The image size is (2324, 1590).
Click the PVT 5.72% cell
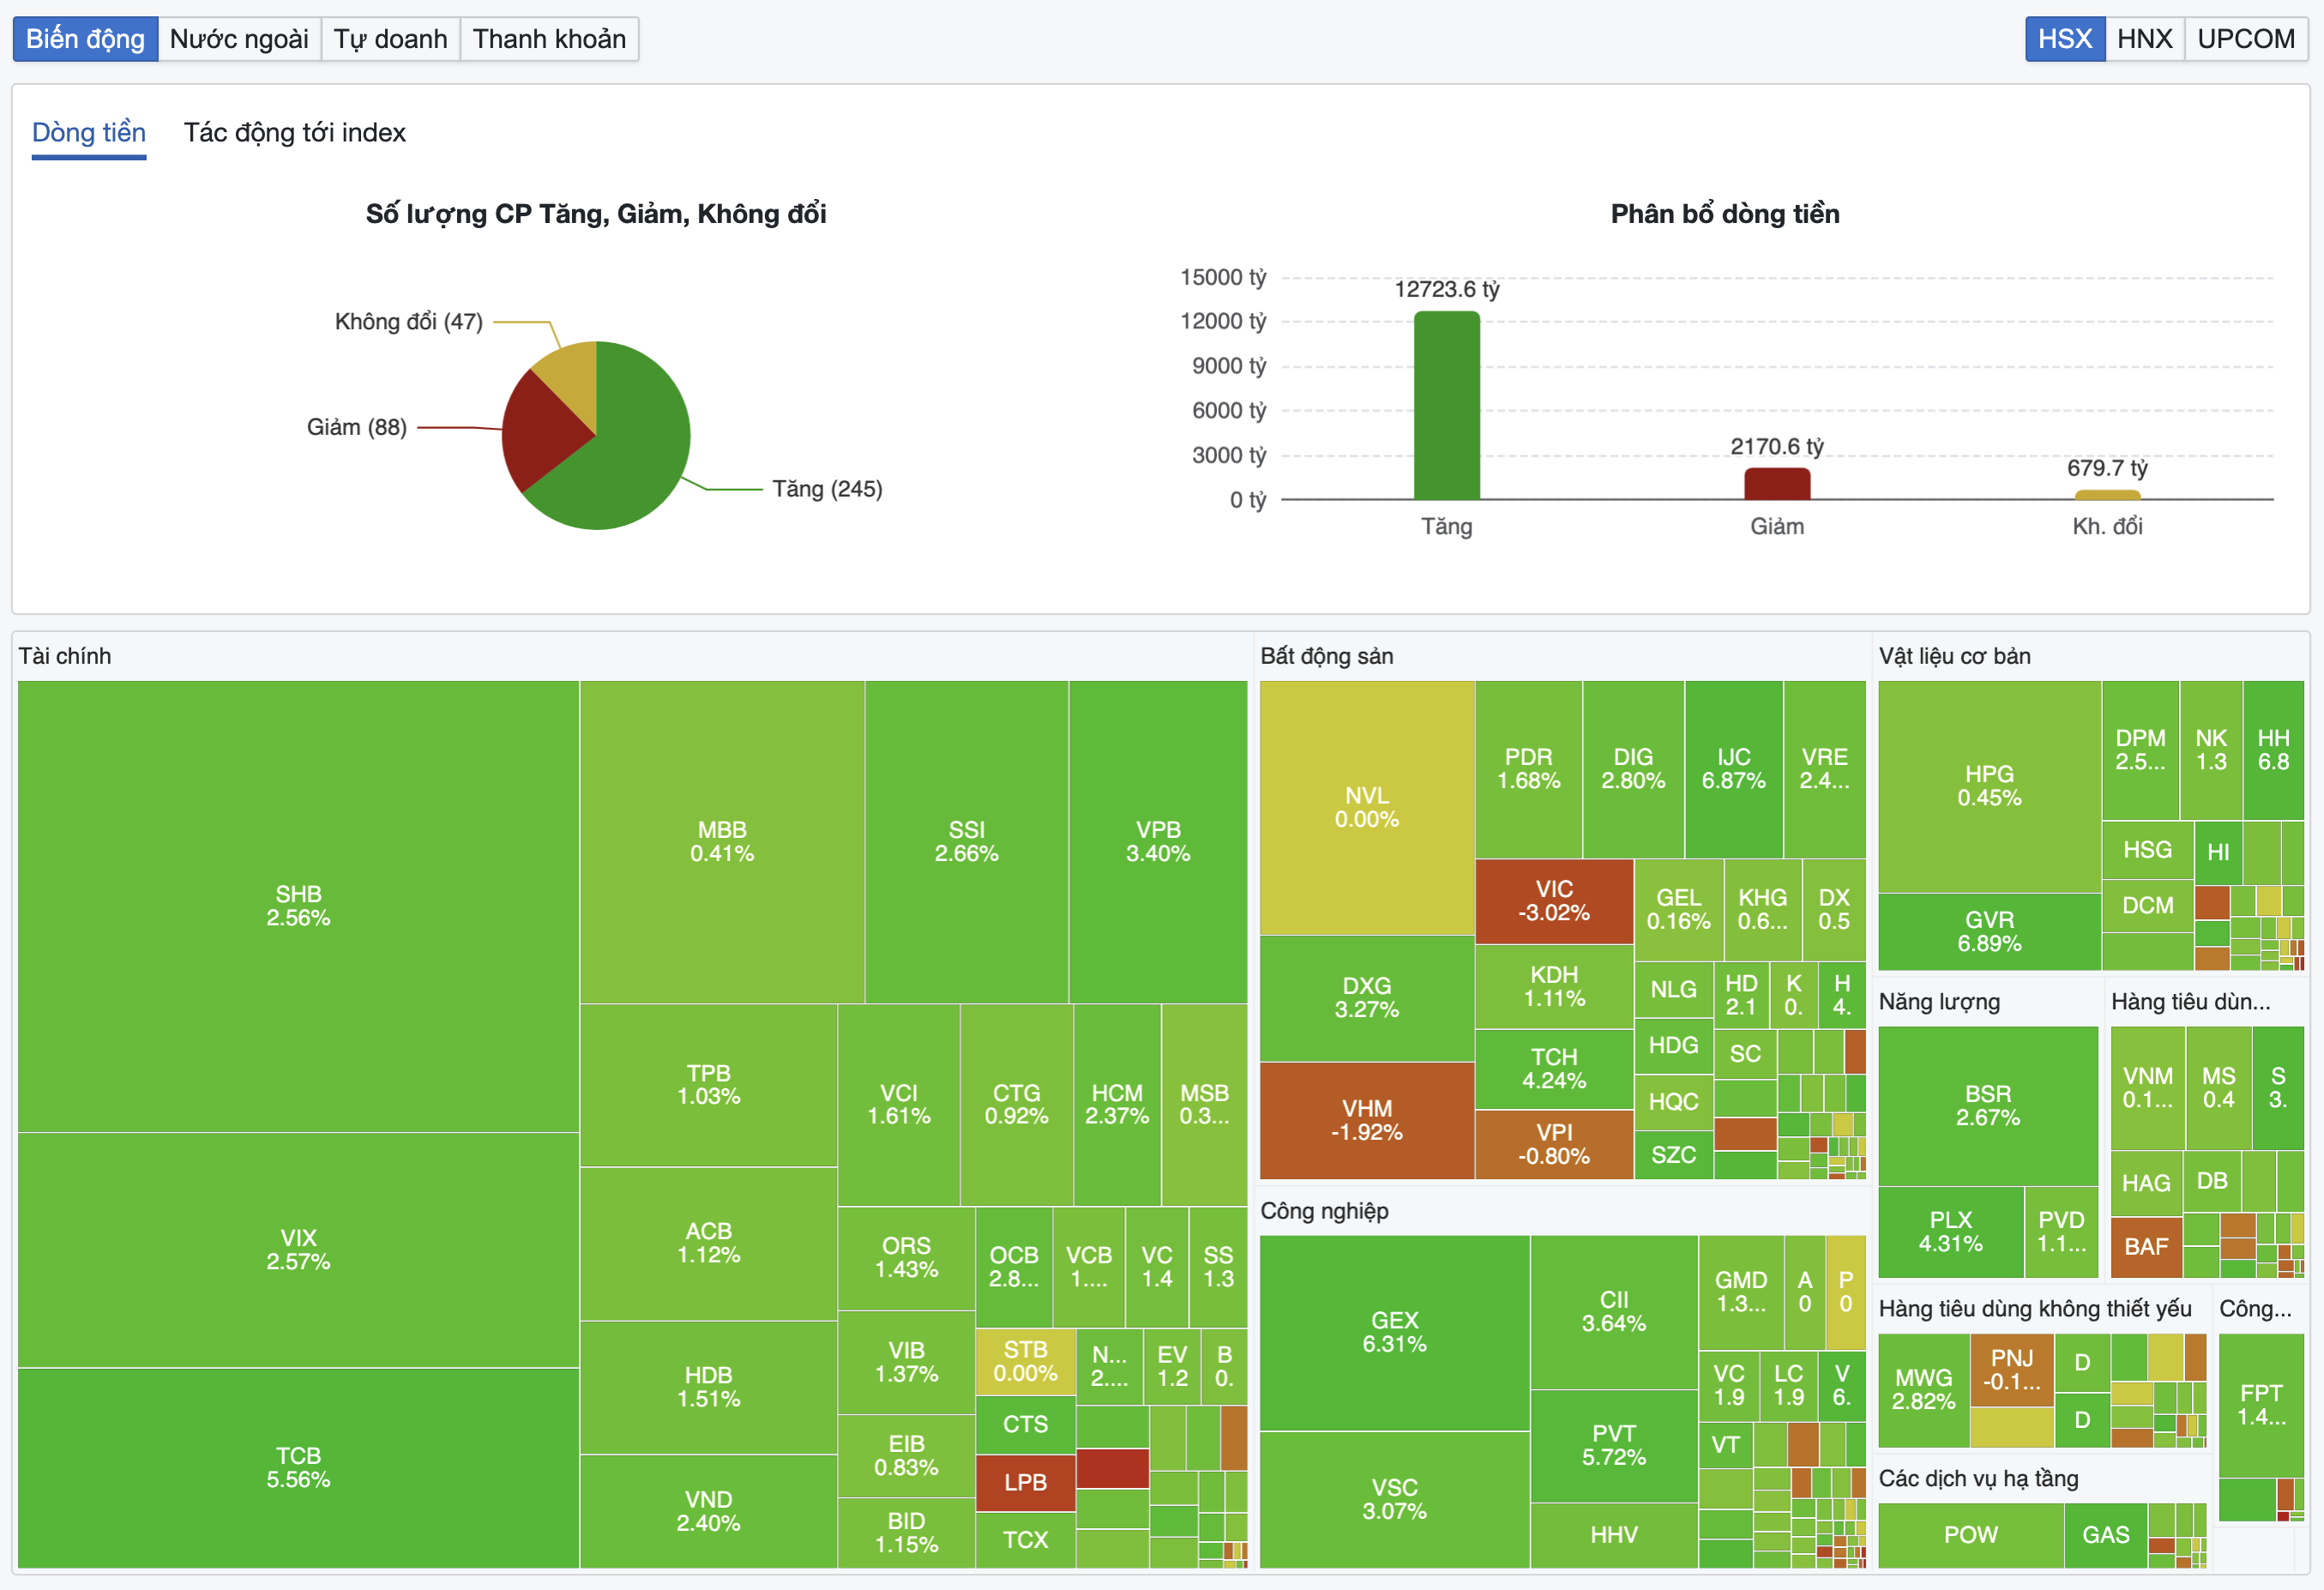pyautogui.click(x=1613, y=1446)
